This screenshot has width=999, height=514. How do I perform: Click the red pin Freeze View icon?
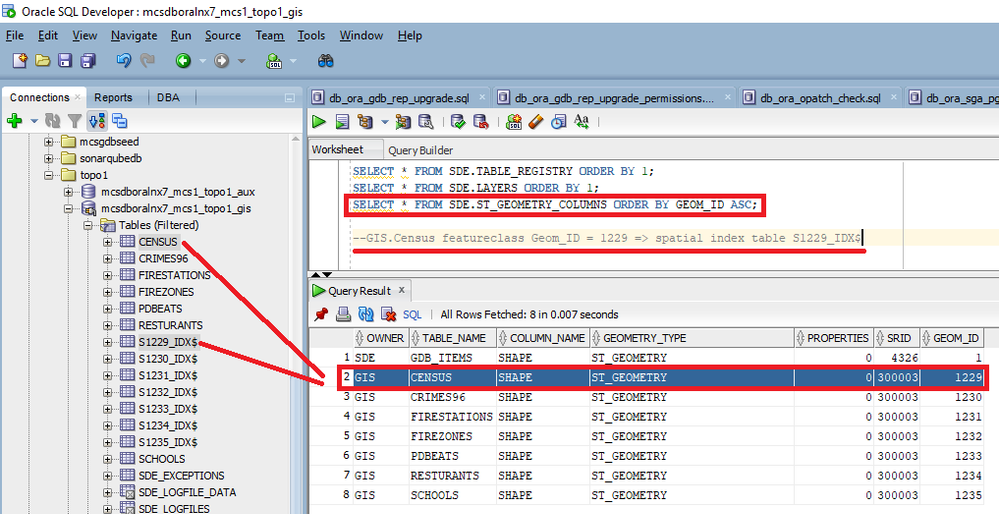[321, 314]
